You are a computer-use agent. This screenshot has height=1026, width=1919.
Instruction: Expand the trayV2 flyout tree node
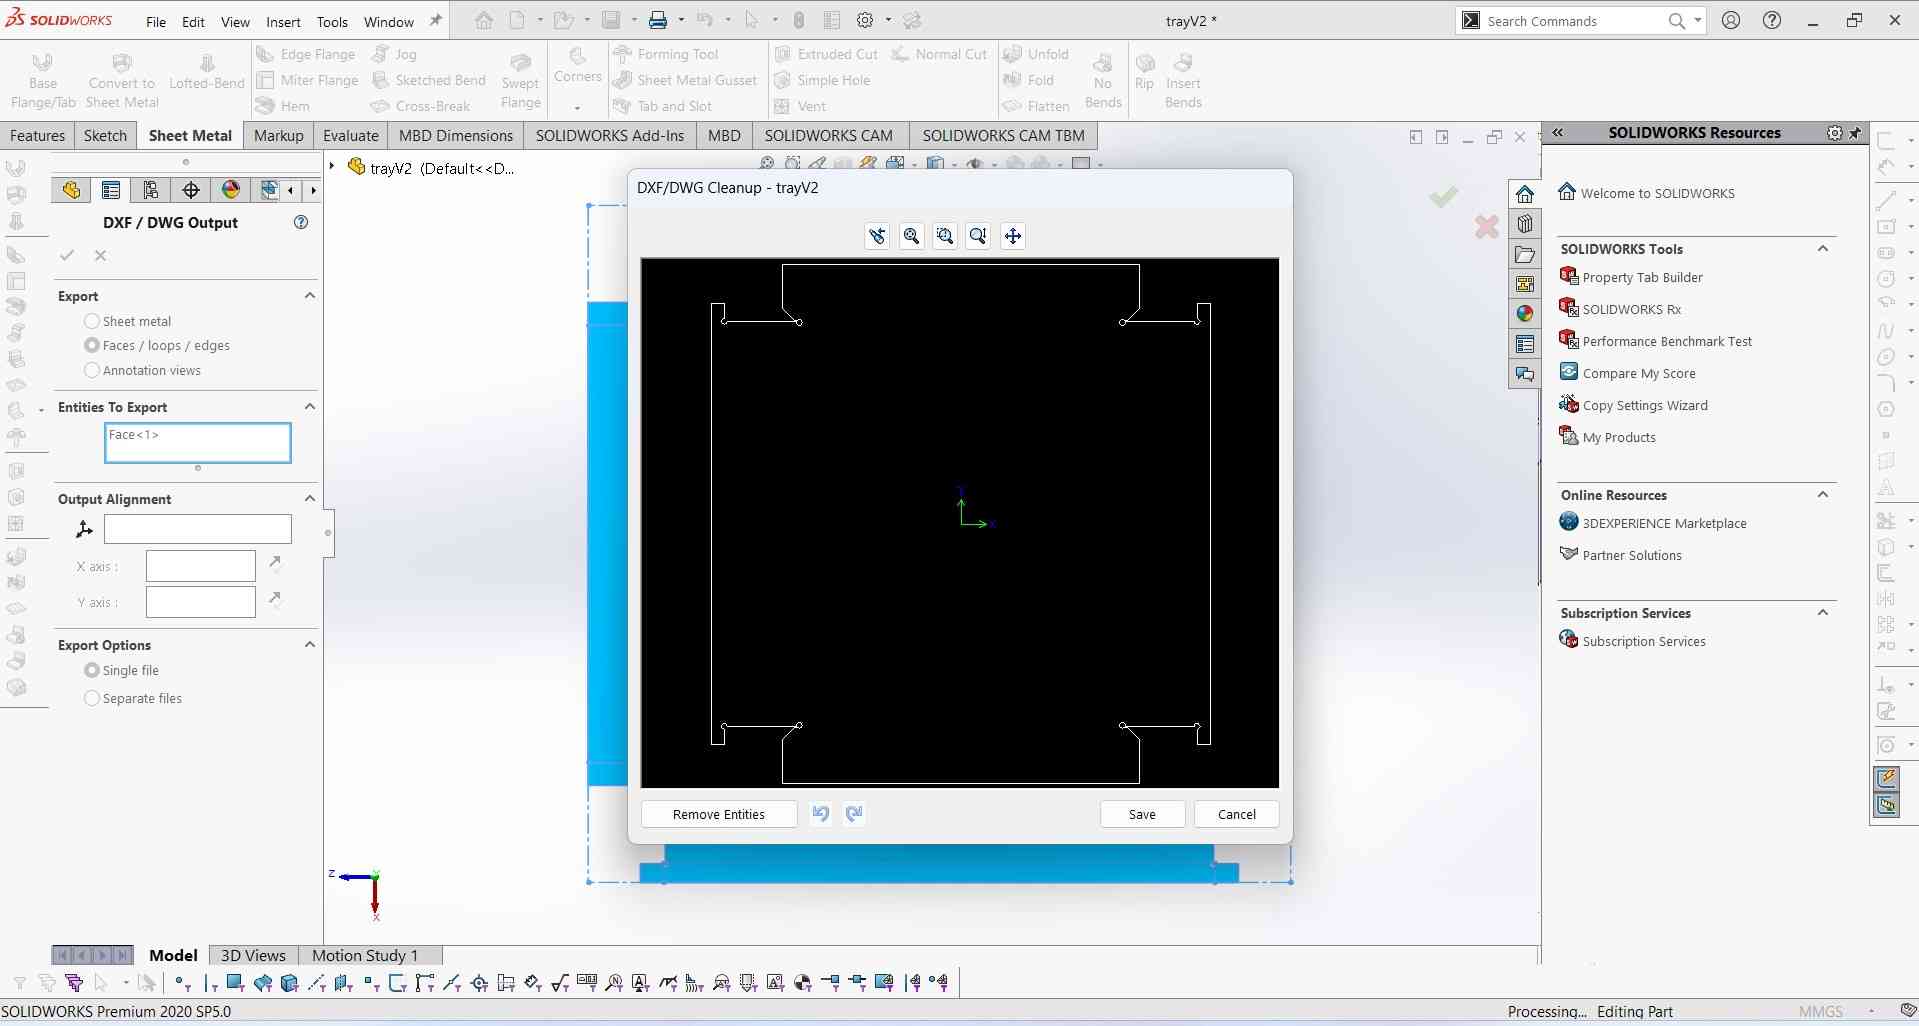tap(332, 167)
